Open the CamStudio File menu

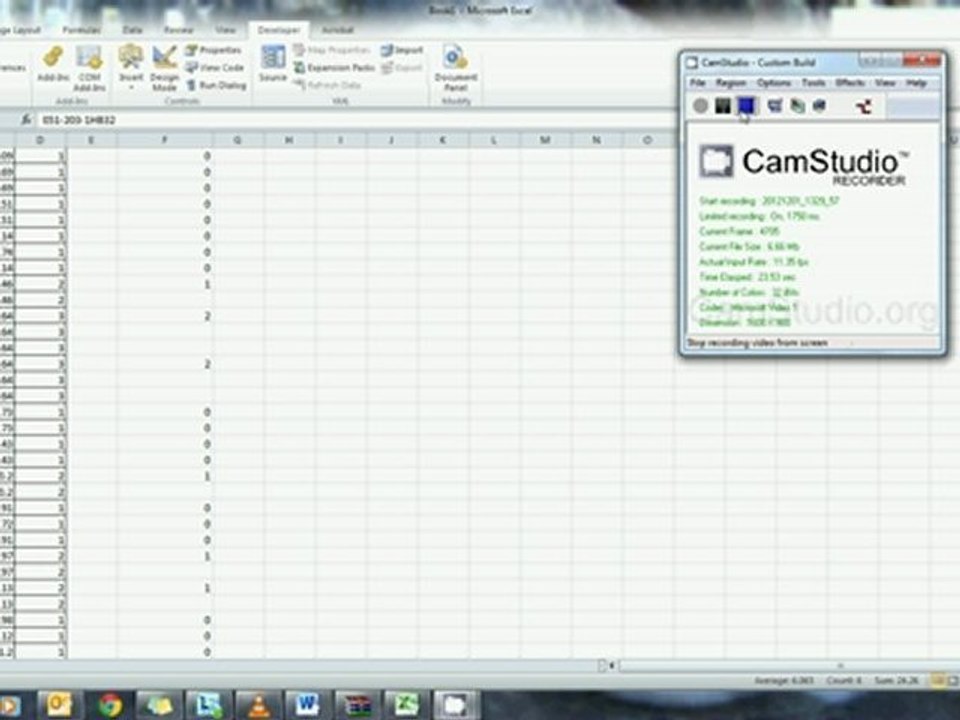click(697, 83)
